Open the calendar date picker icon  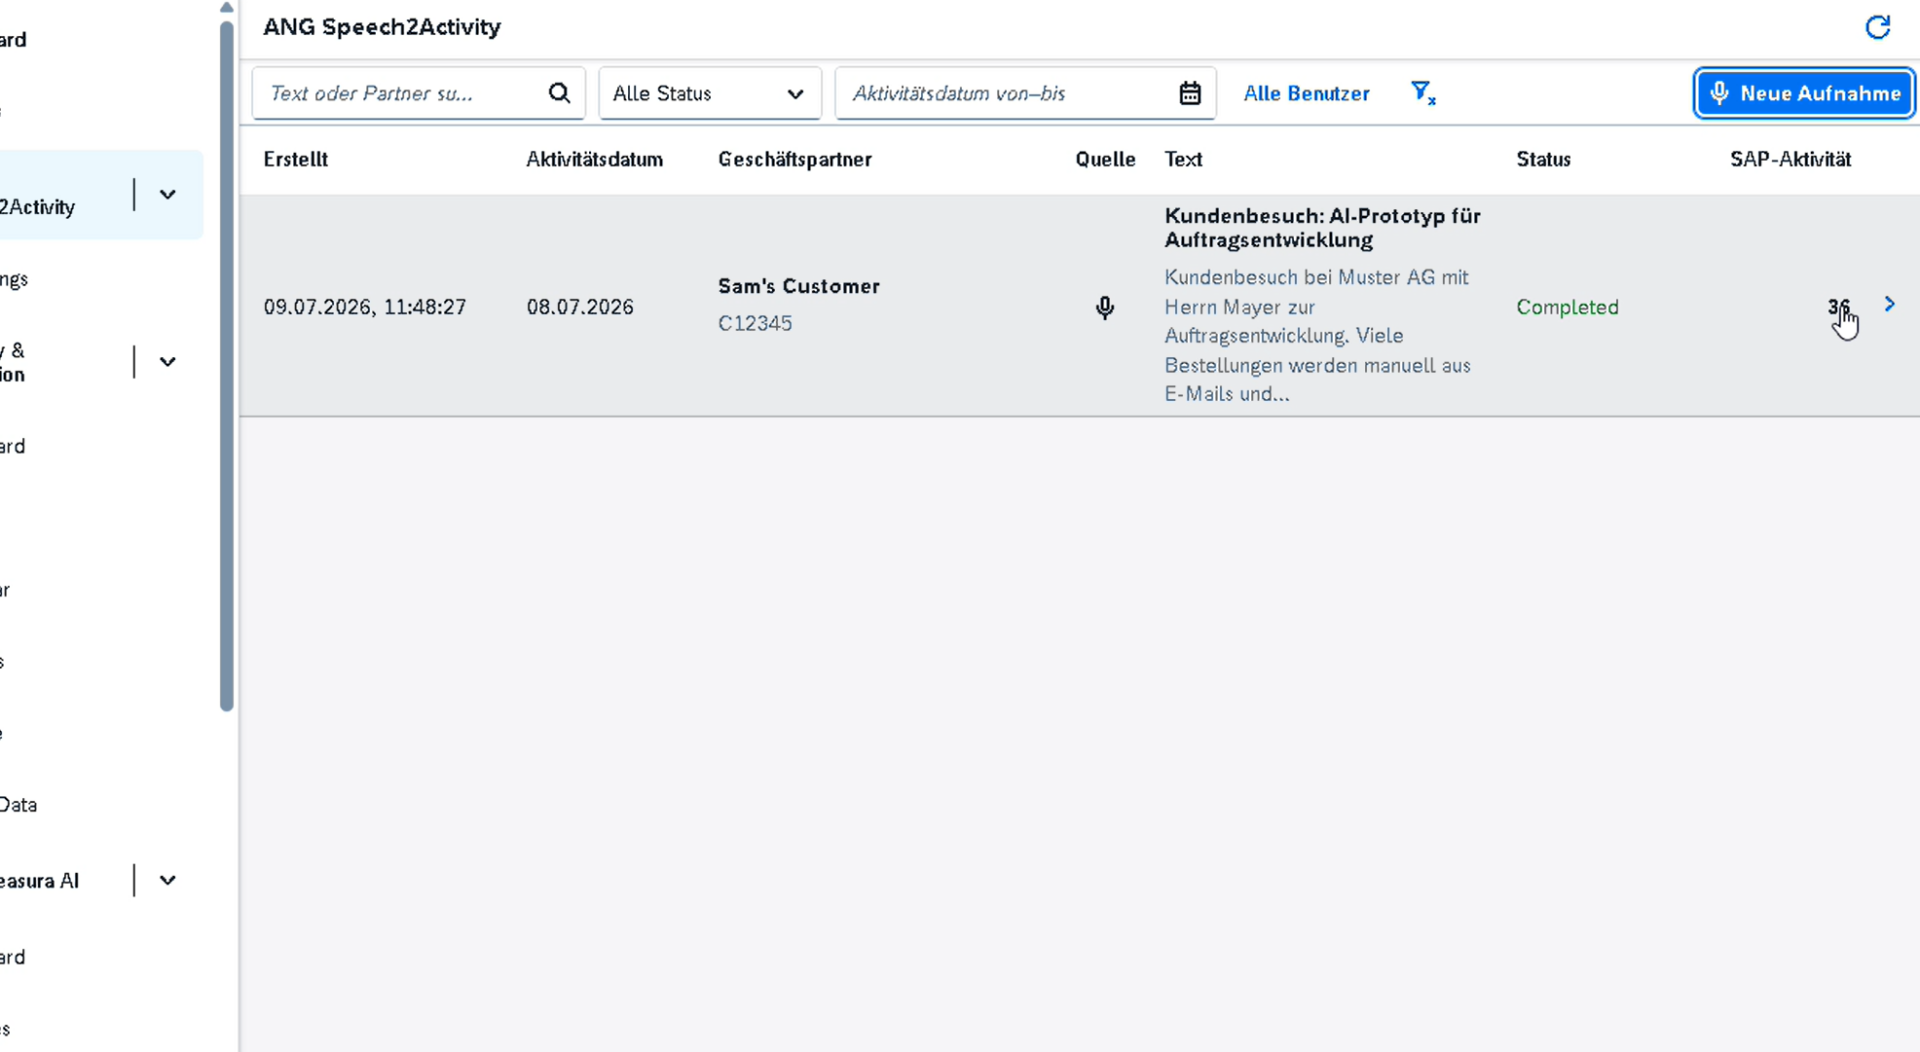pyautogui.click(x=1190, y=93)
